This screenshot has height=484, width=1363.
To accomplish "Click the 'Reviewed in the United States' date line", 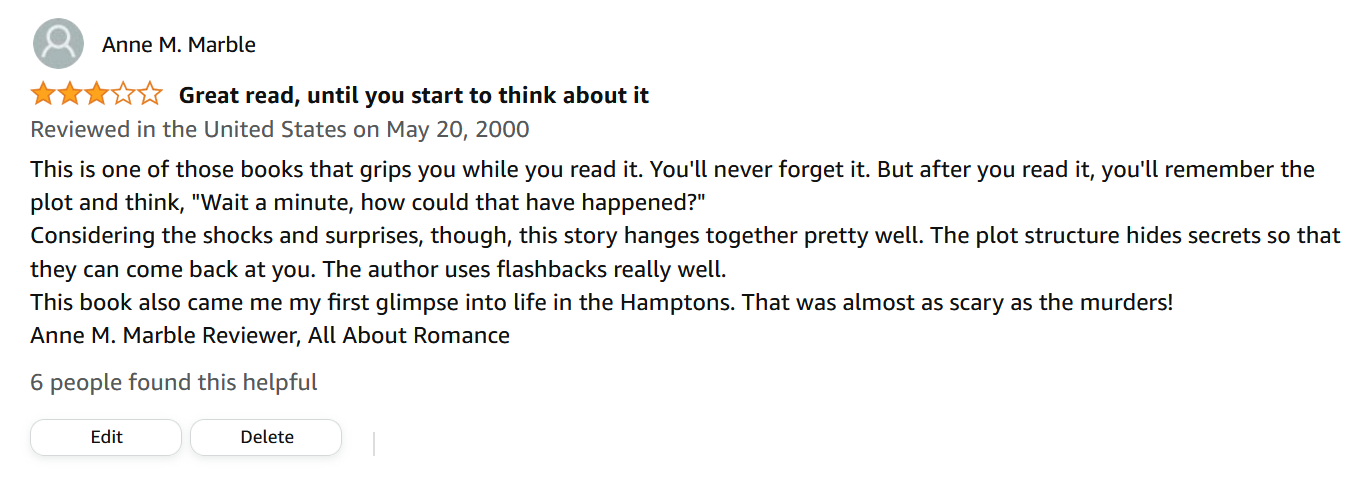I will pos(280,129).
